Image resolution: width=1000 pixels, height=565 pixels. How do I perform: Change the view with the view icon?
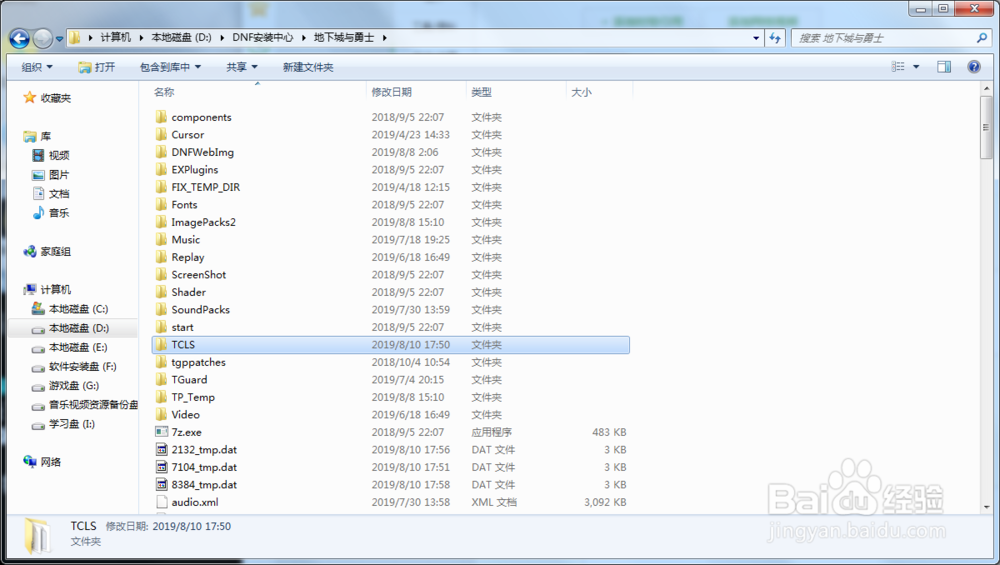[898, 66]
